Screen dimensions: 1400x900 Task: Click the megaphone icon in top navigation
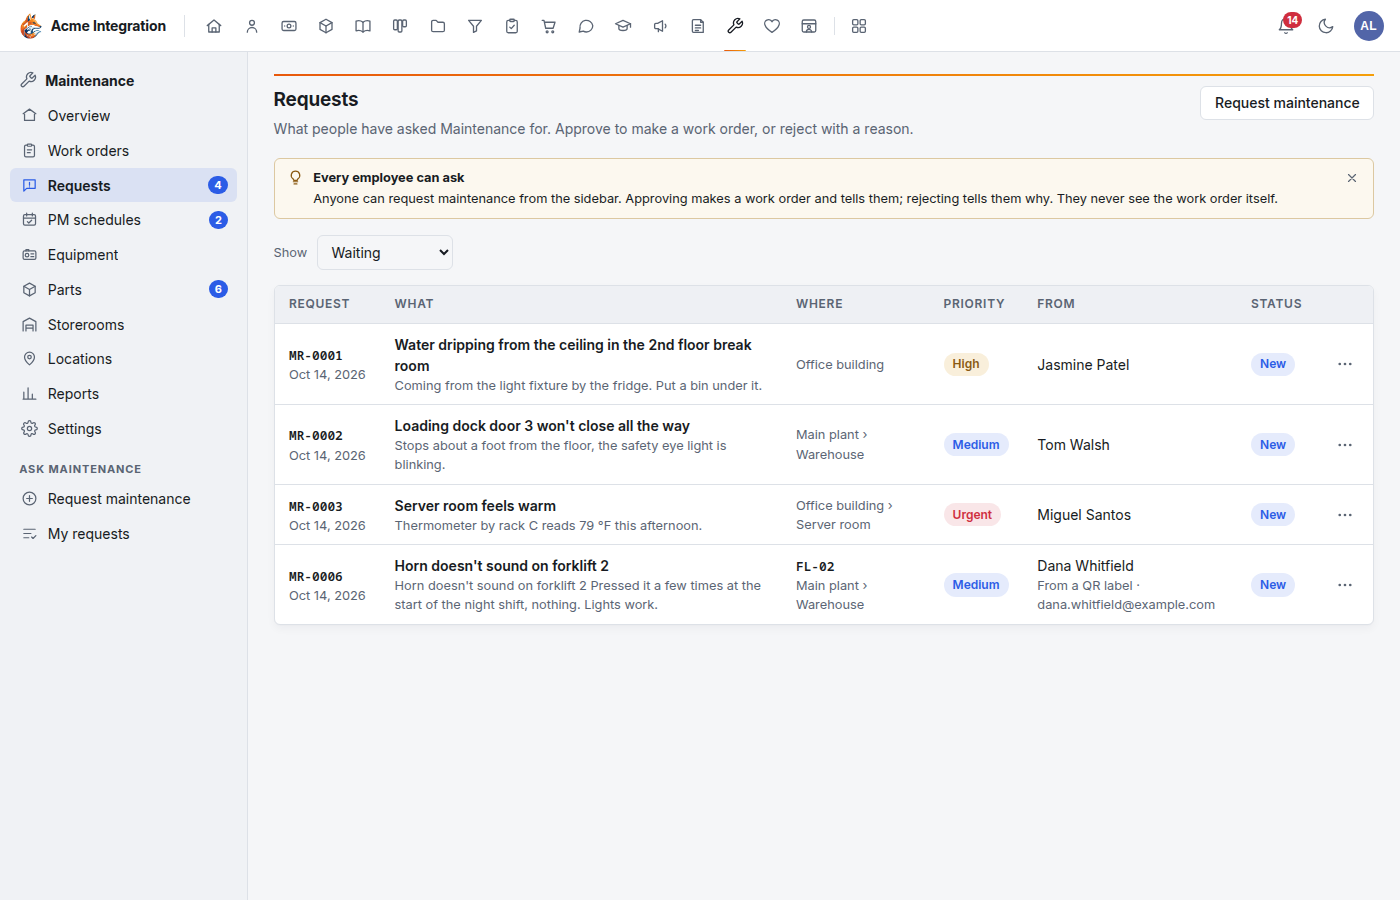[660, 26]
